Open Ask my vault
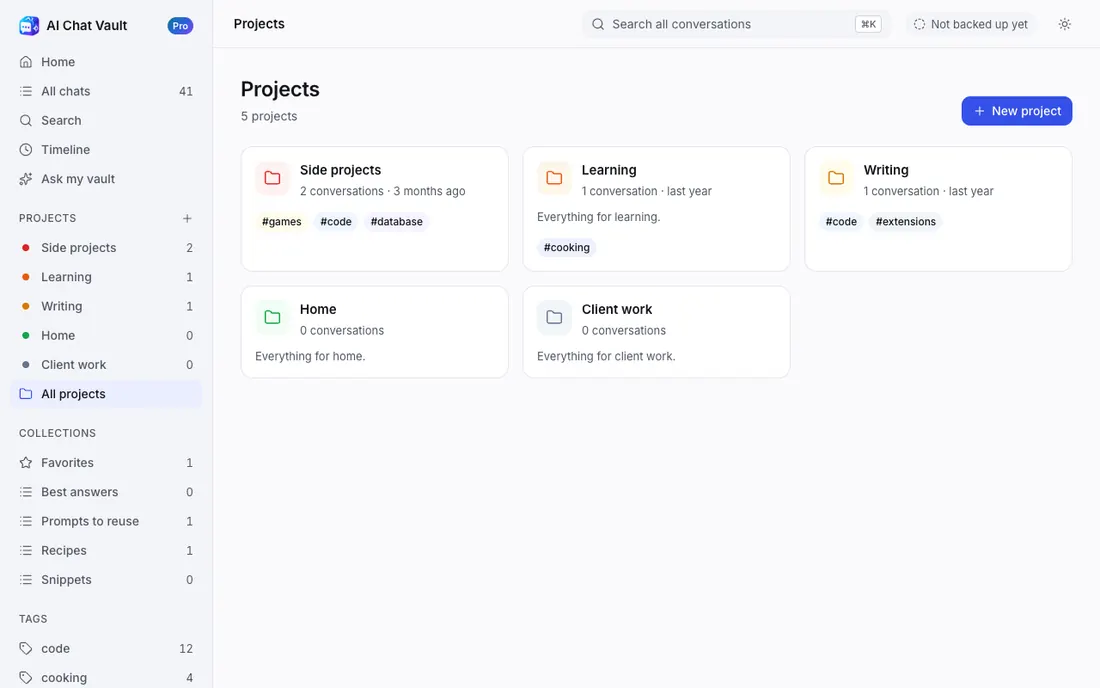The height and width of the screenshot is (688, 1100). [106, 179]
